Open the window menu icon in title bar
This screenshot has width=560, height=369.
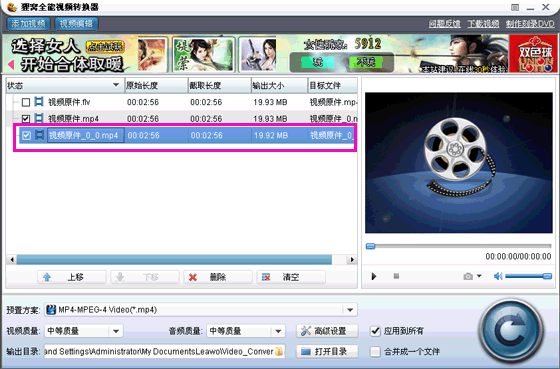(515, 7)
